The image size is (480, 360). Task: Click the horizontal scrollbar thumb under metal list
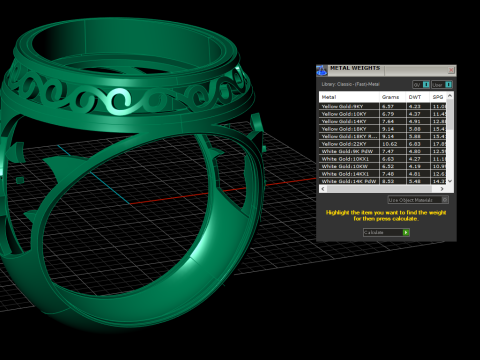379,189
